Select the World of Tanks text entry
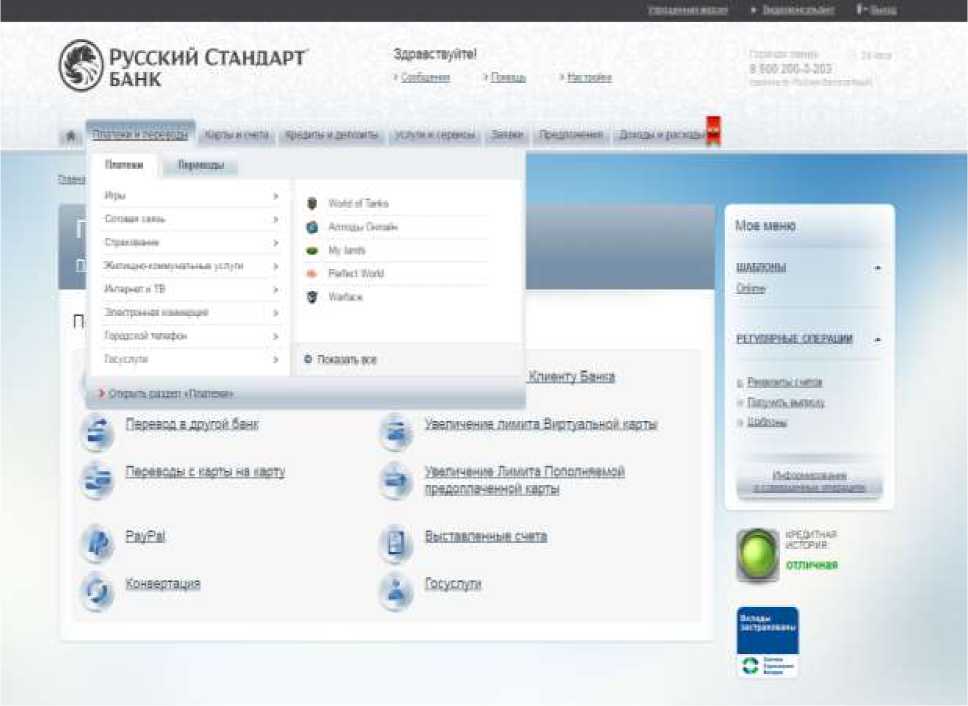The width and height of the screenshot is (968, 706). point(359,204)
